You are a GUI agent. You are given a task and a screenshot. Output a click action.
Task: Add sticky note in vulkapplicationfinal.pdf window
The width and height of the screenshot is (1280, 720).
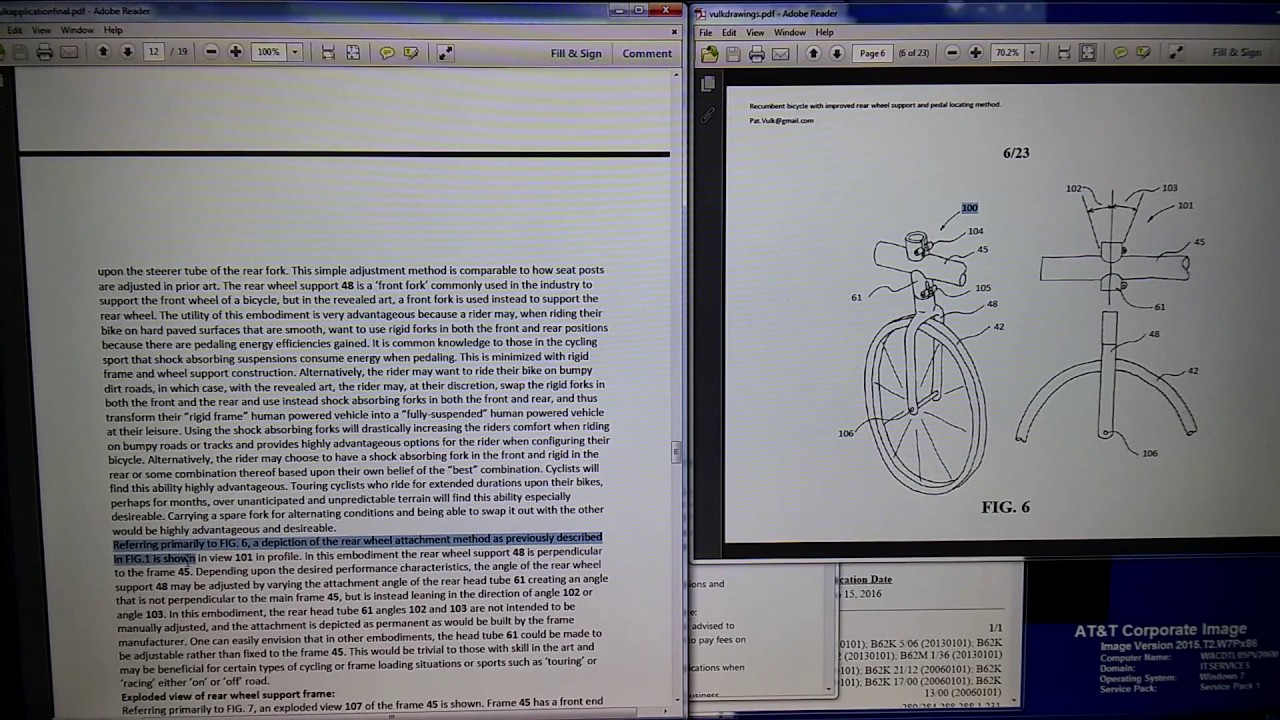tap(387, 52)
